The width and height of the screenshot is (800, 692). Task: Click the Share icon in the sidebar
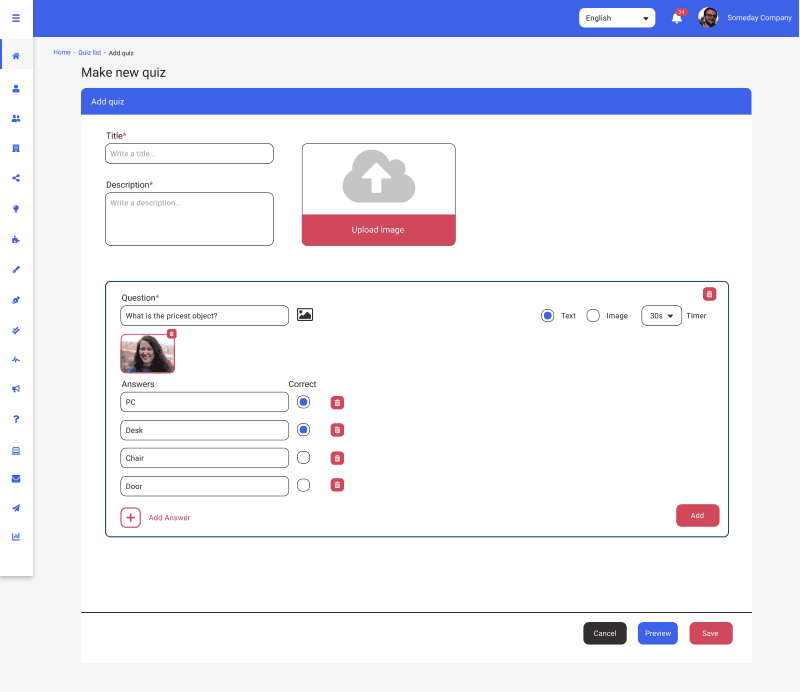(x=15, y=178)
